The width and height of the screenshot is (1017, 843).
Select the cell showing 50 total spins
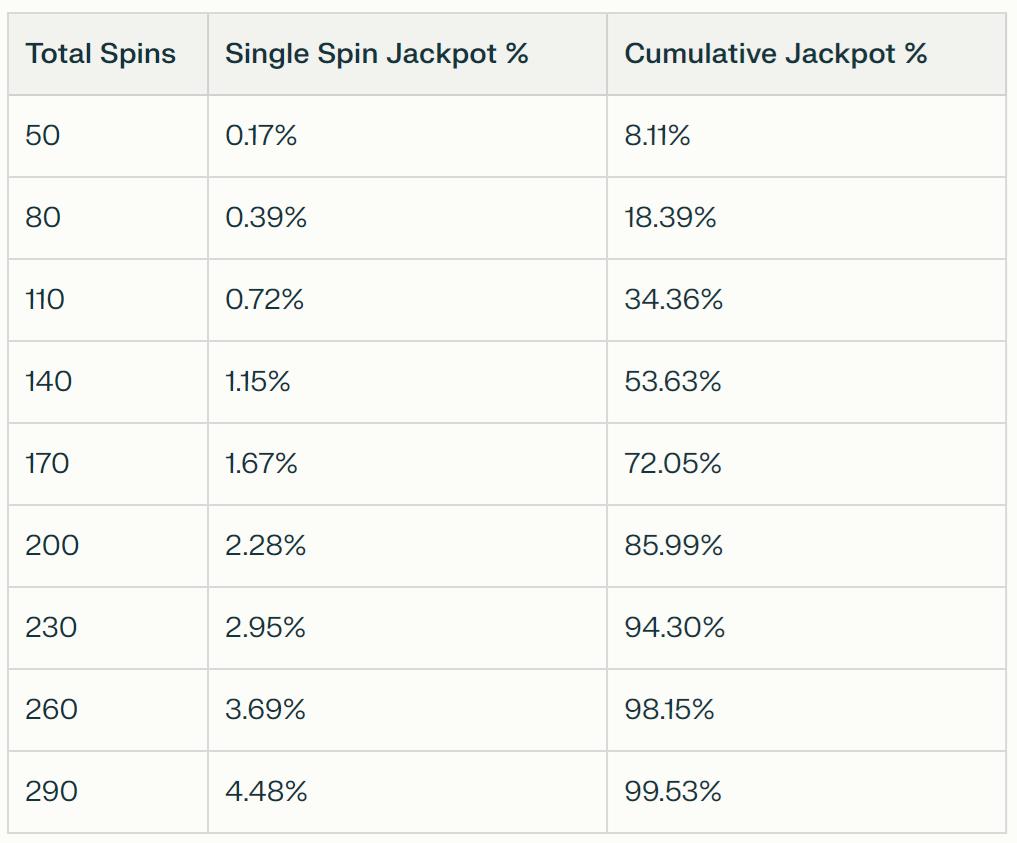tap(43, 136)
